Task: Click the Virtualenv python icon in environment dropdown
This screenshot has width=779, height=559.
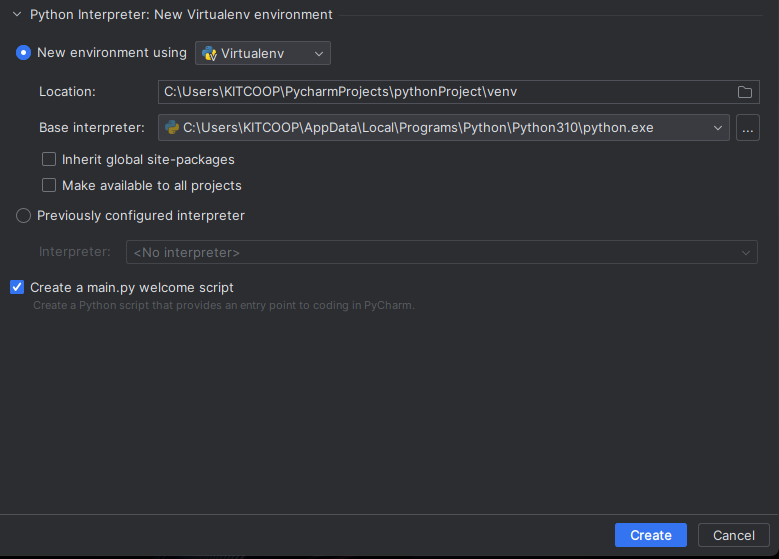Action: click(x=210, y=53)
